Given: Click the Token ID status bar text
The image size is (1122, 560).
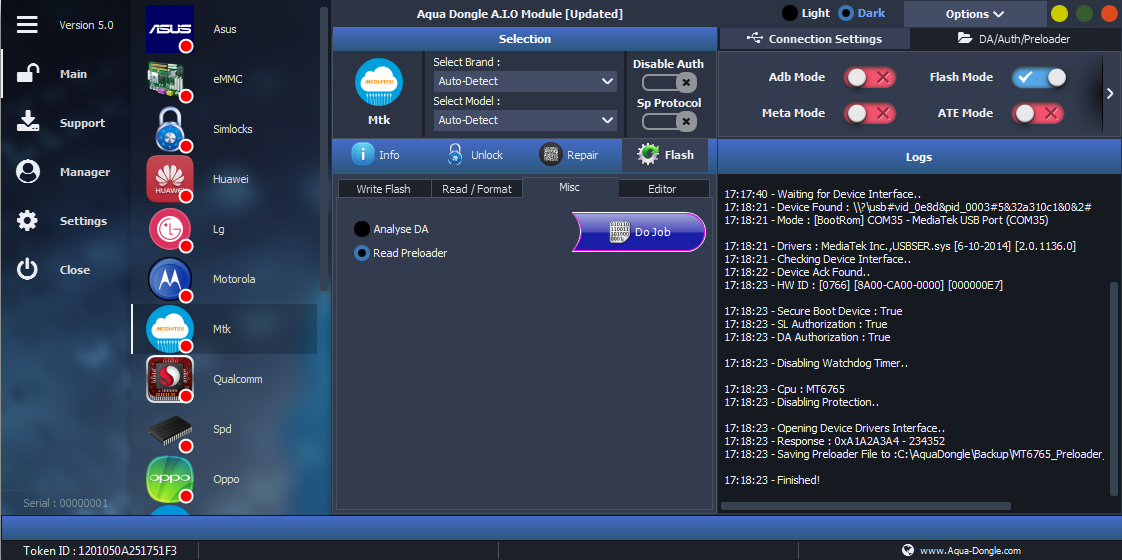Looking at the screenshot, I should [x=100, y=551].
